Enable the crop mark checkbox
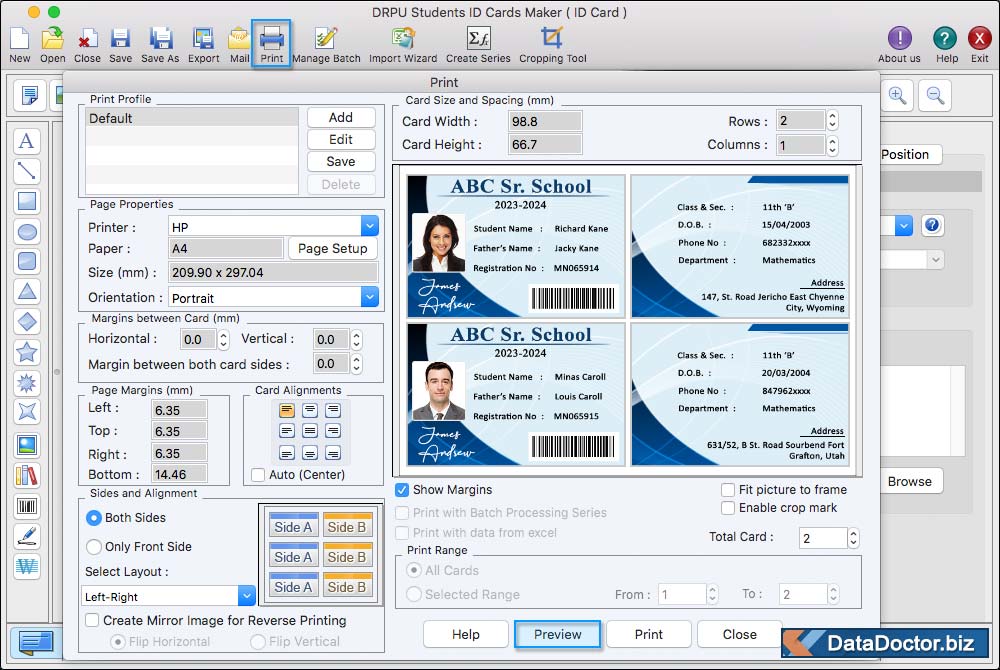Image resolution: width=1000 pixels, height=670 pixels. tap(728, 508)
